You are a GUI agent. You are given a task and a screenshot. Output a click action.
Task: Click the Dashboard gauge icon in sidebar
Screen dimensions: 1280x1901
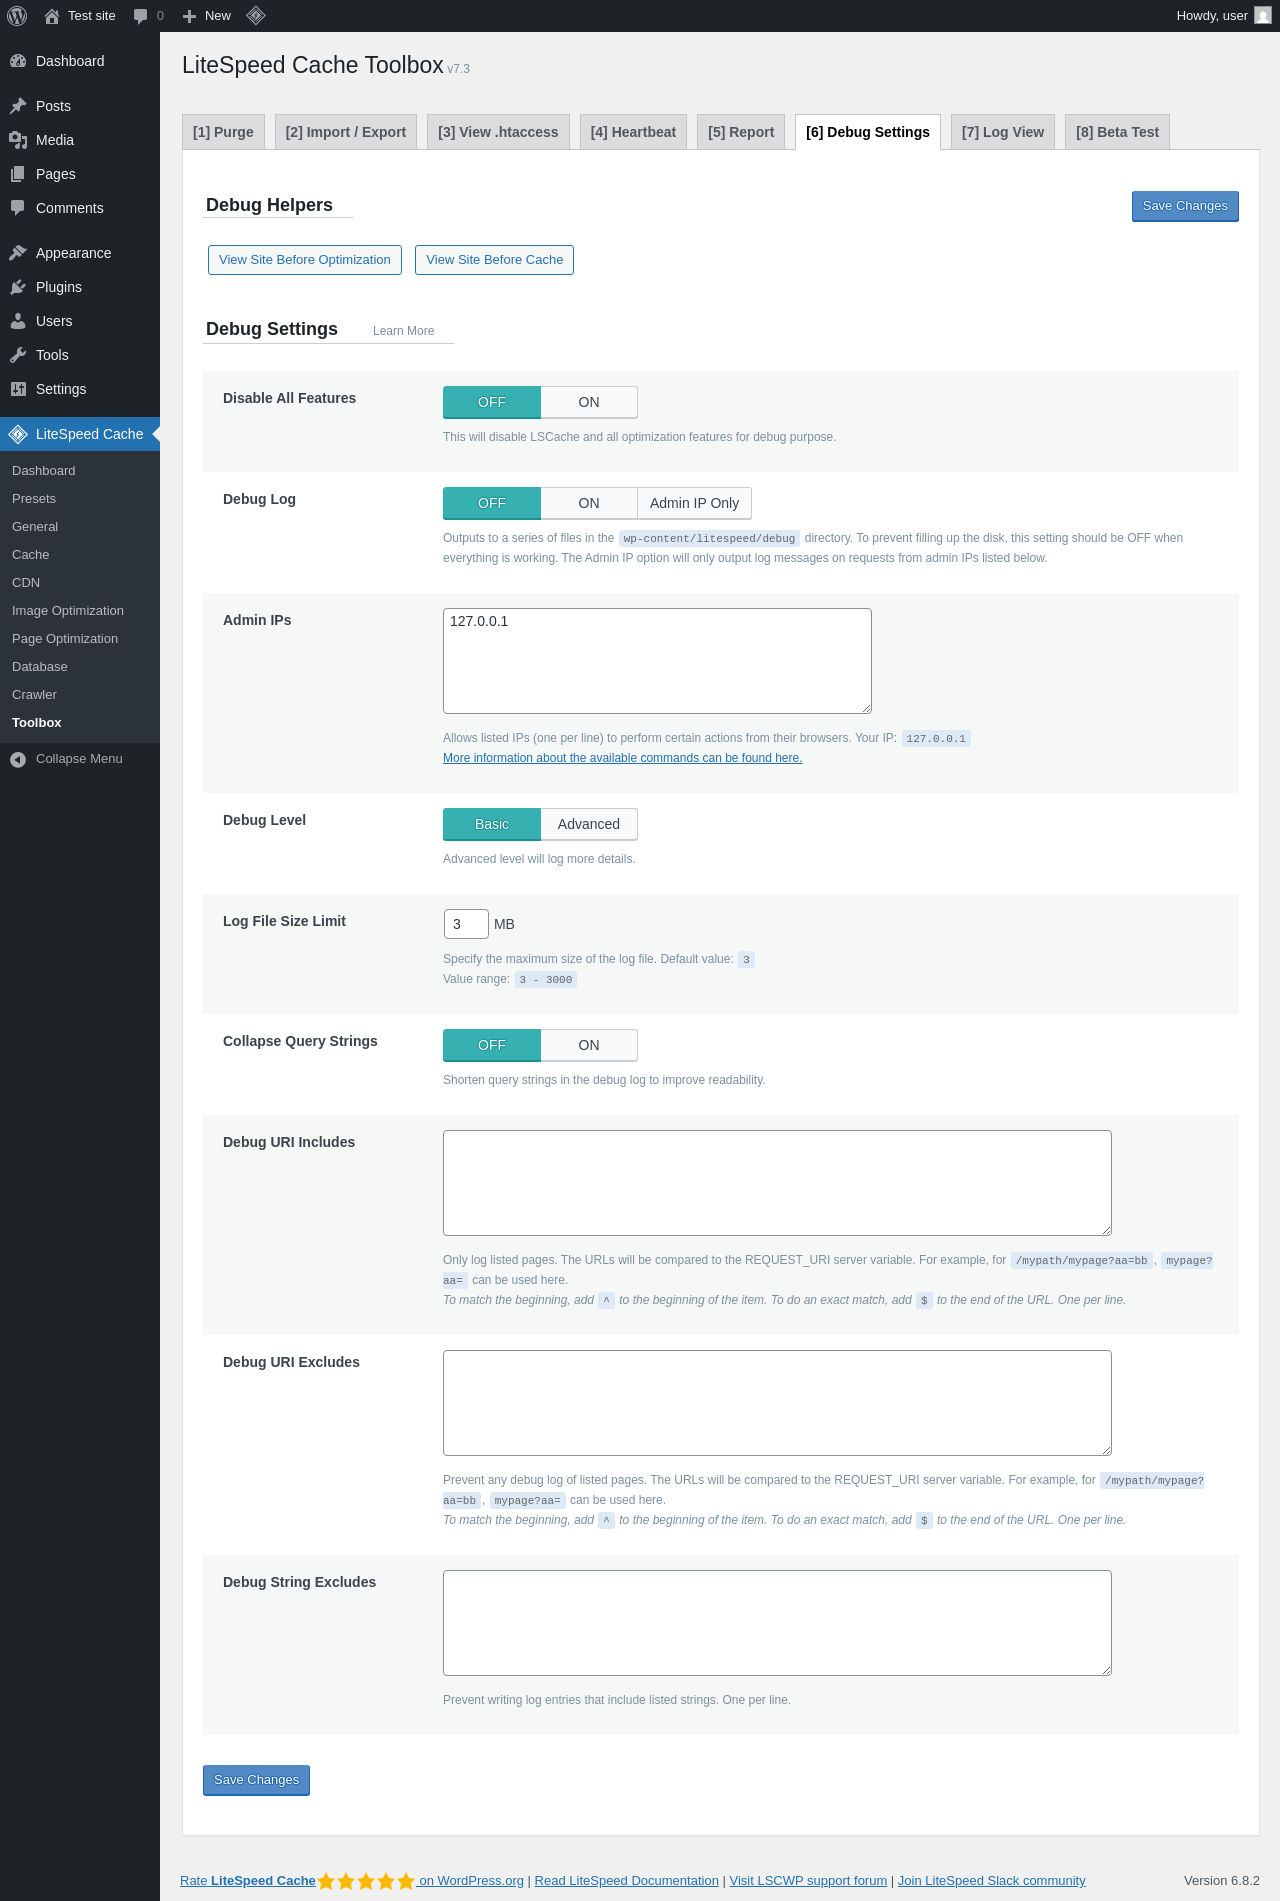[x=18, y=61]
